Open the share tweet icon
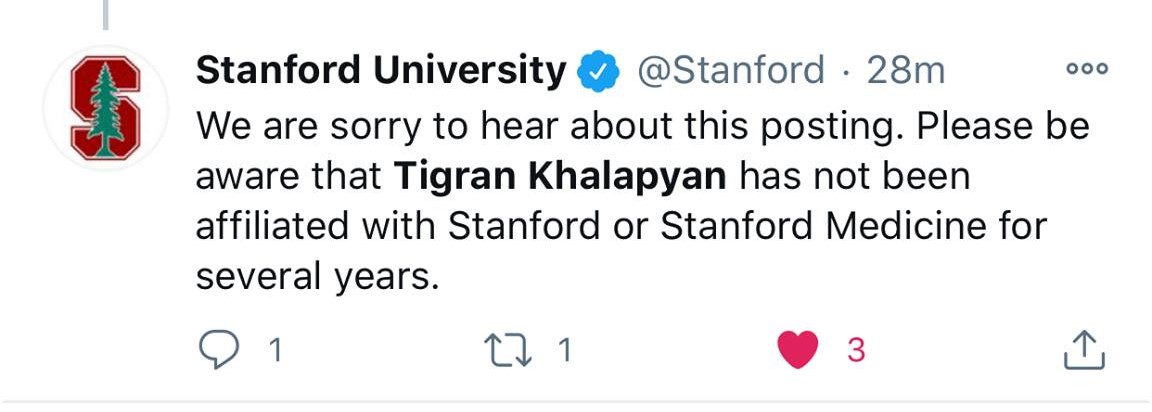Image resolution: width=1152 pixels, height=412 pixels. (1084, 350)
